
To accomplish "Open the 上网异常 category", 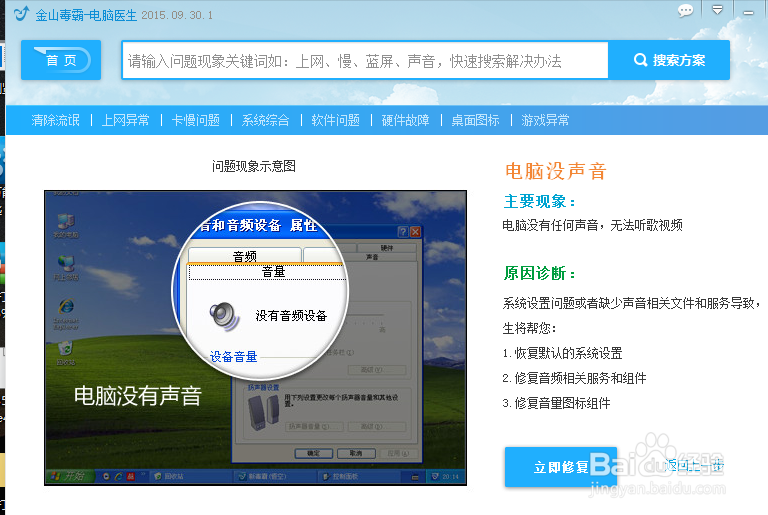I will click(125, 120).
